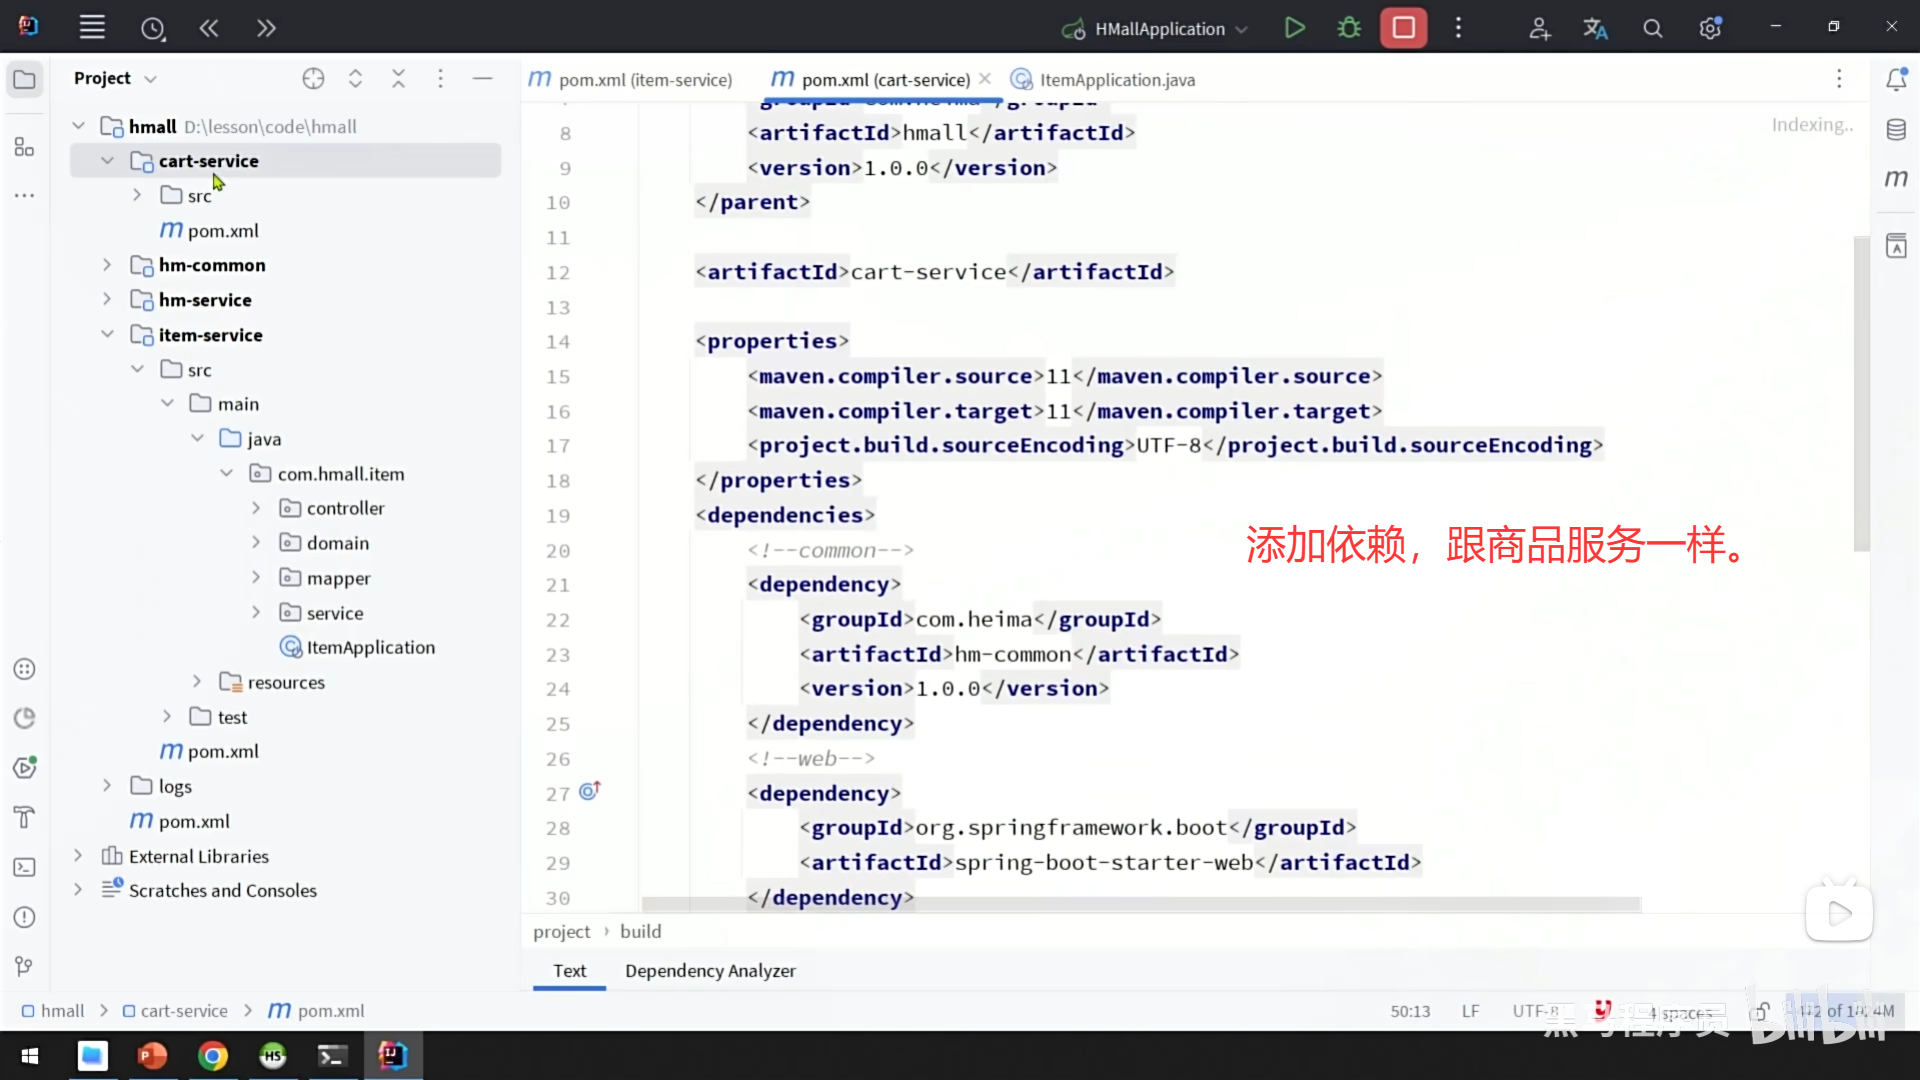
Task: Click the cart-service breadcrumb in navigation bar
Action: [x=184, y=1011]
